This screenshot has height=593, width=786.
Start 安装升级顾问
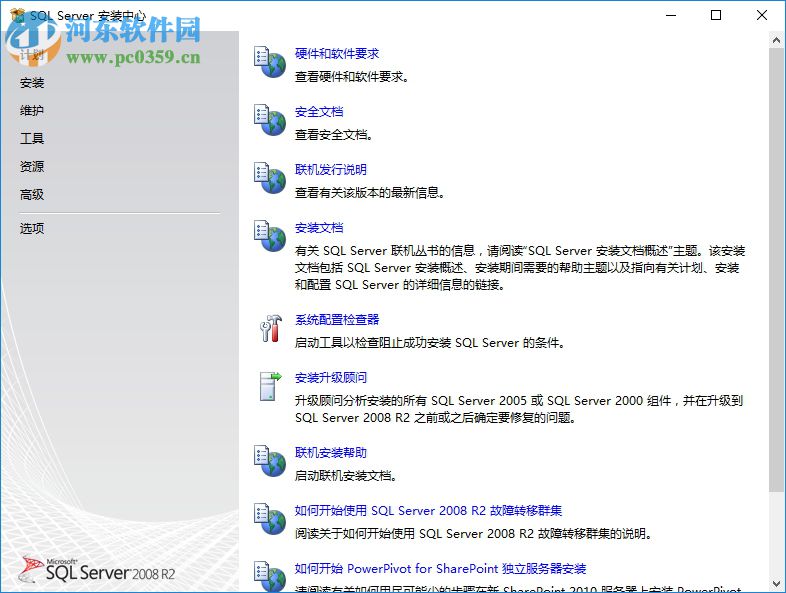[331, 377]
